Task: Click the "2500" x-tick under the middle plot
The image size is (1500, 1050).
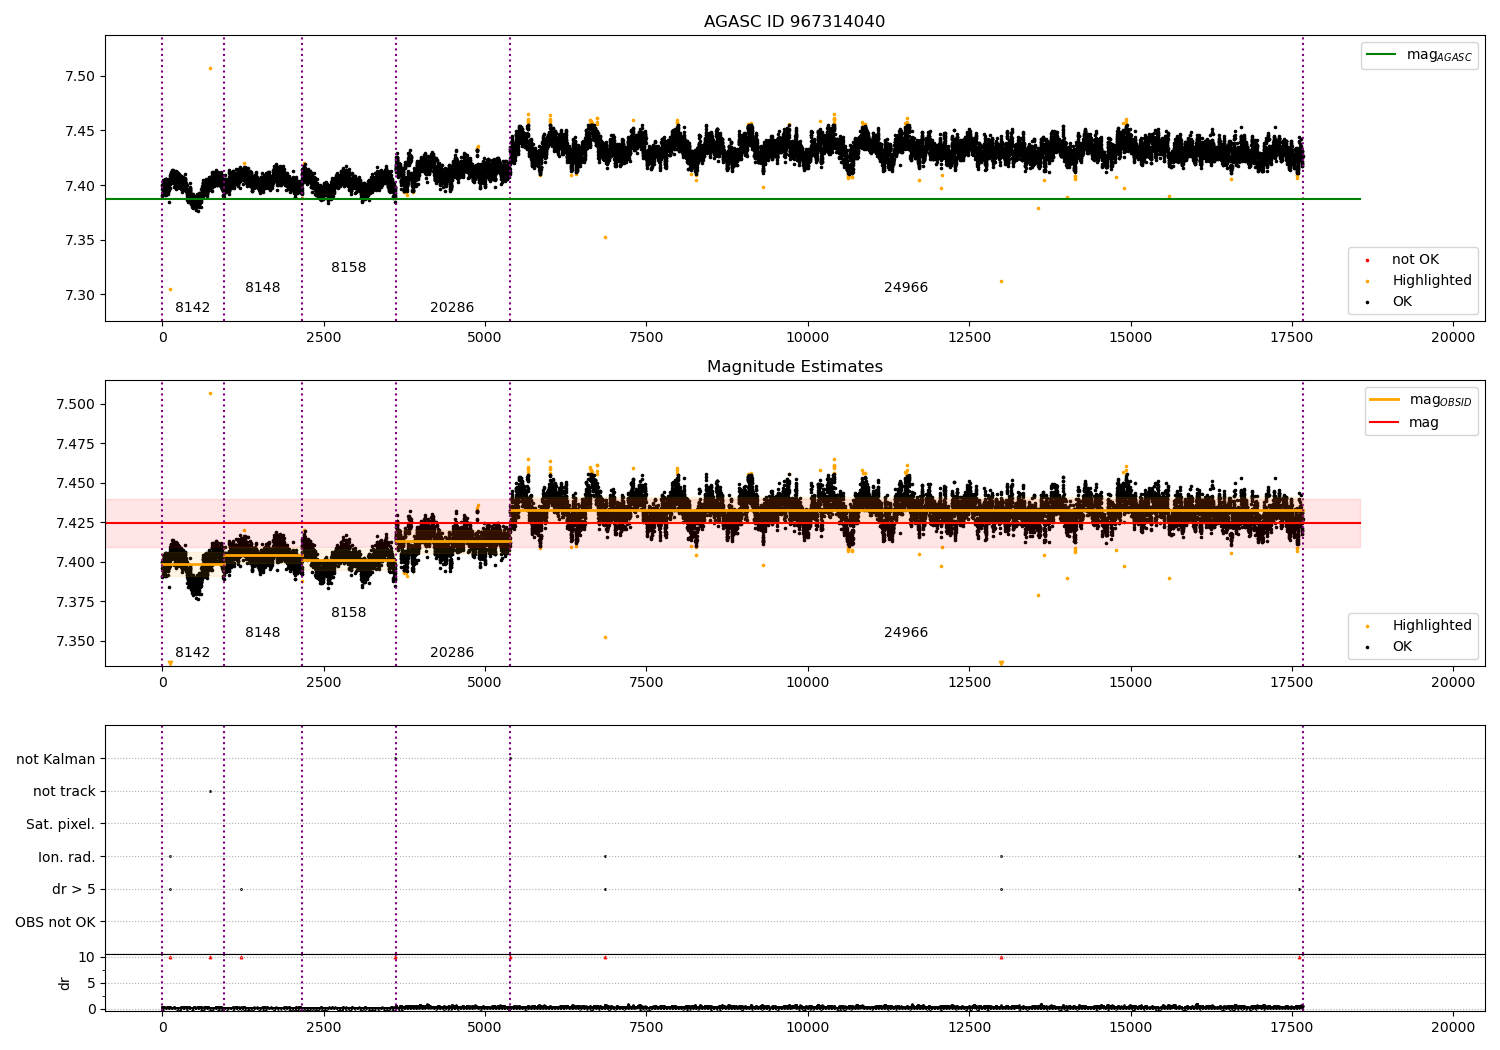Action: pos(324,682)
